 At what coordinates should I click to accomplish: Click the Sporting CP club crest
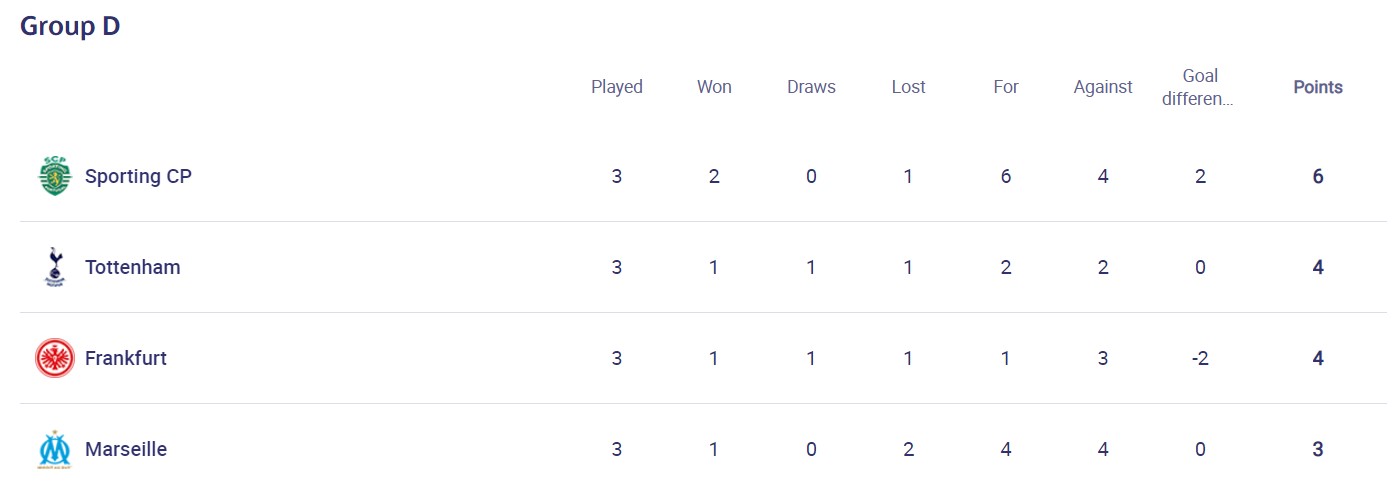[x=55, y=176]
